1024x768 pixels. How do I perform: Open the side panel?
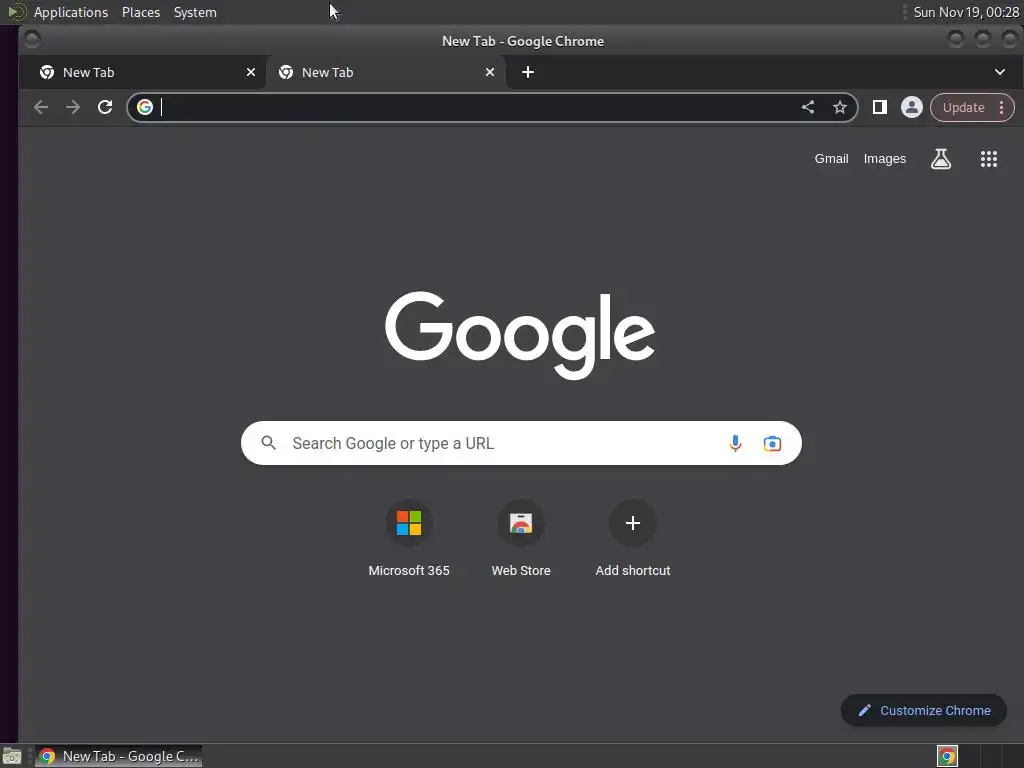(880, 107)
